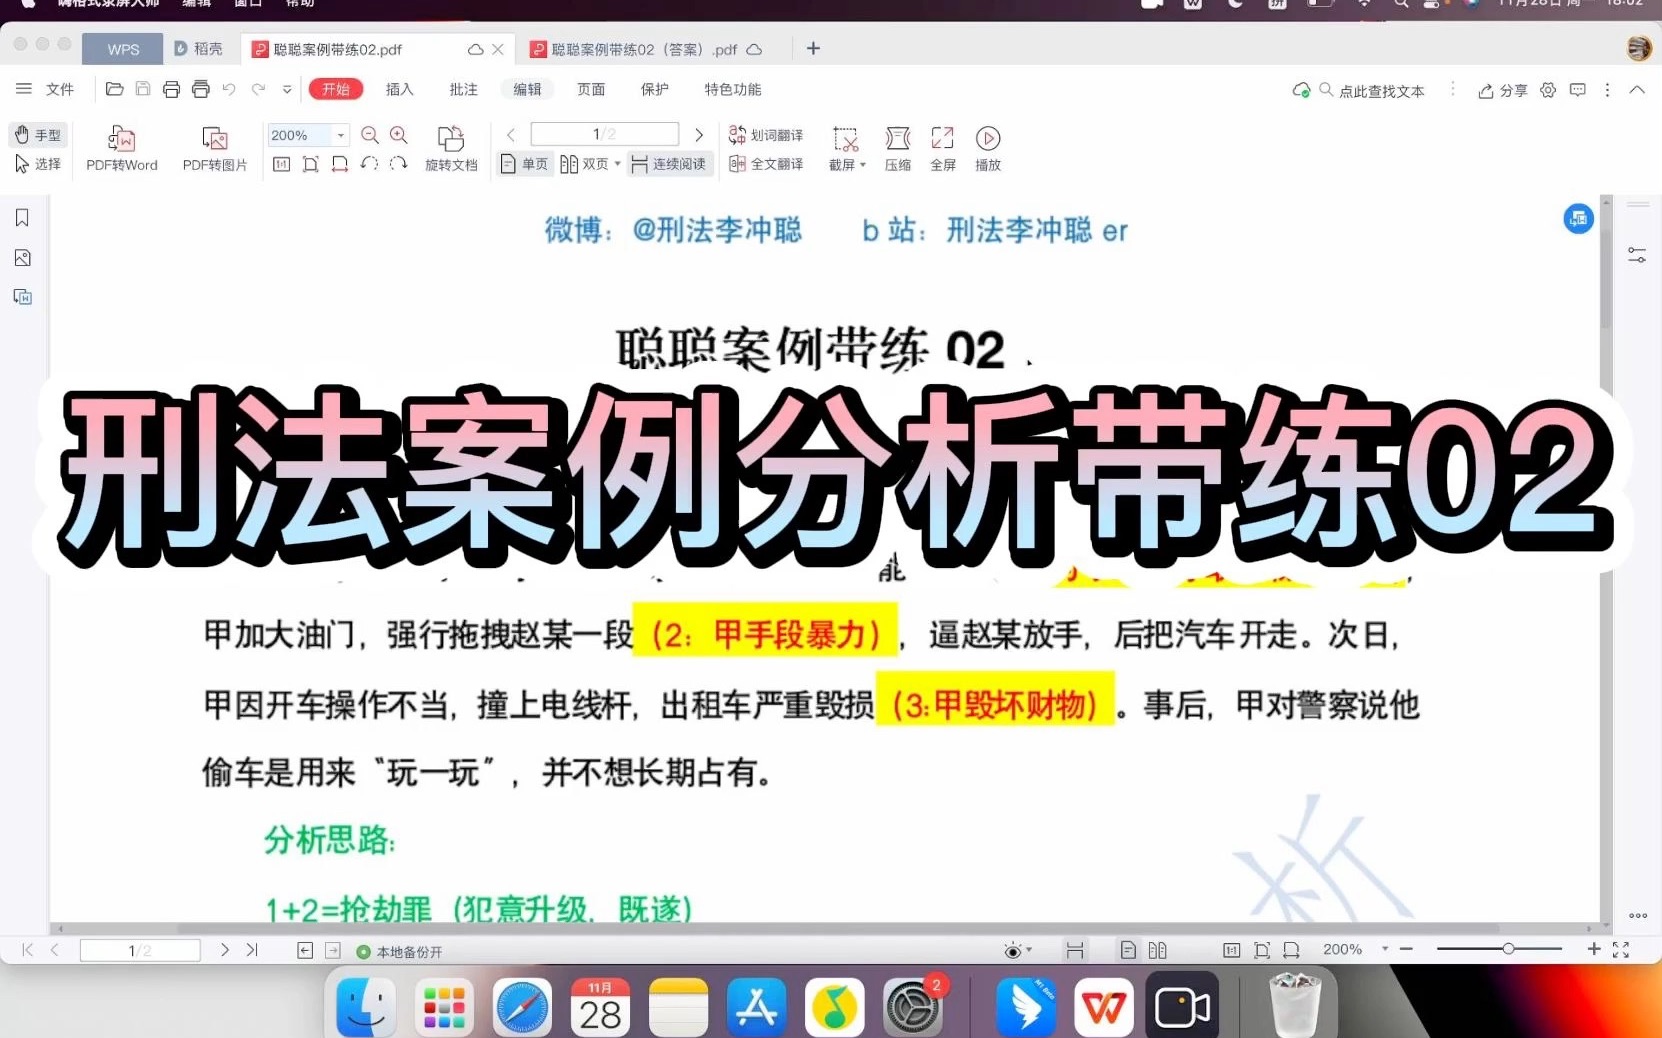This screenshot has height=1038, width=1662.
Task: Open PDF转图片 conversion tool
Action: pyautogui.click(x=214, y=148)
